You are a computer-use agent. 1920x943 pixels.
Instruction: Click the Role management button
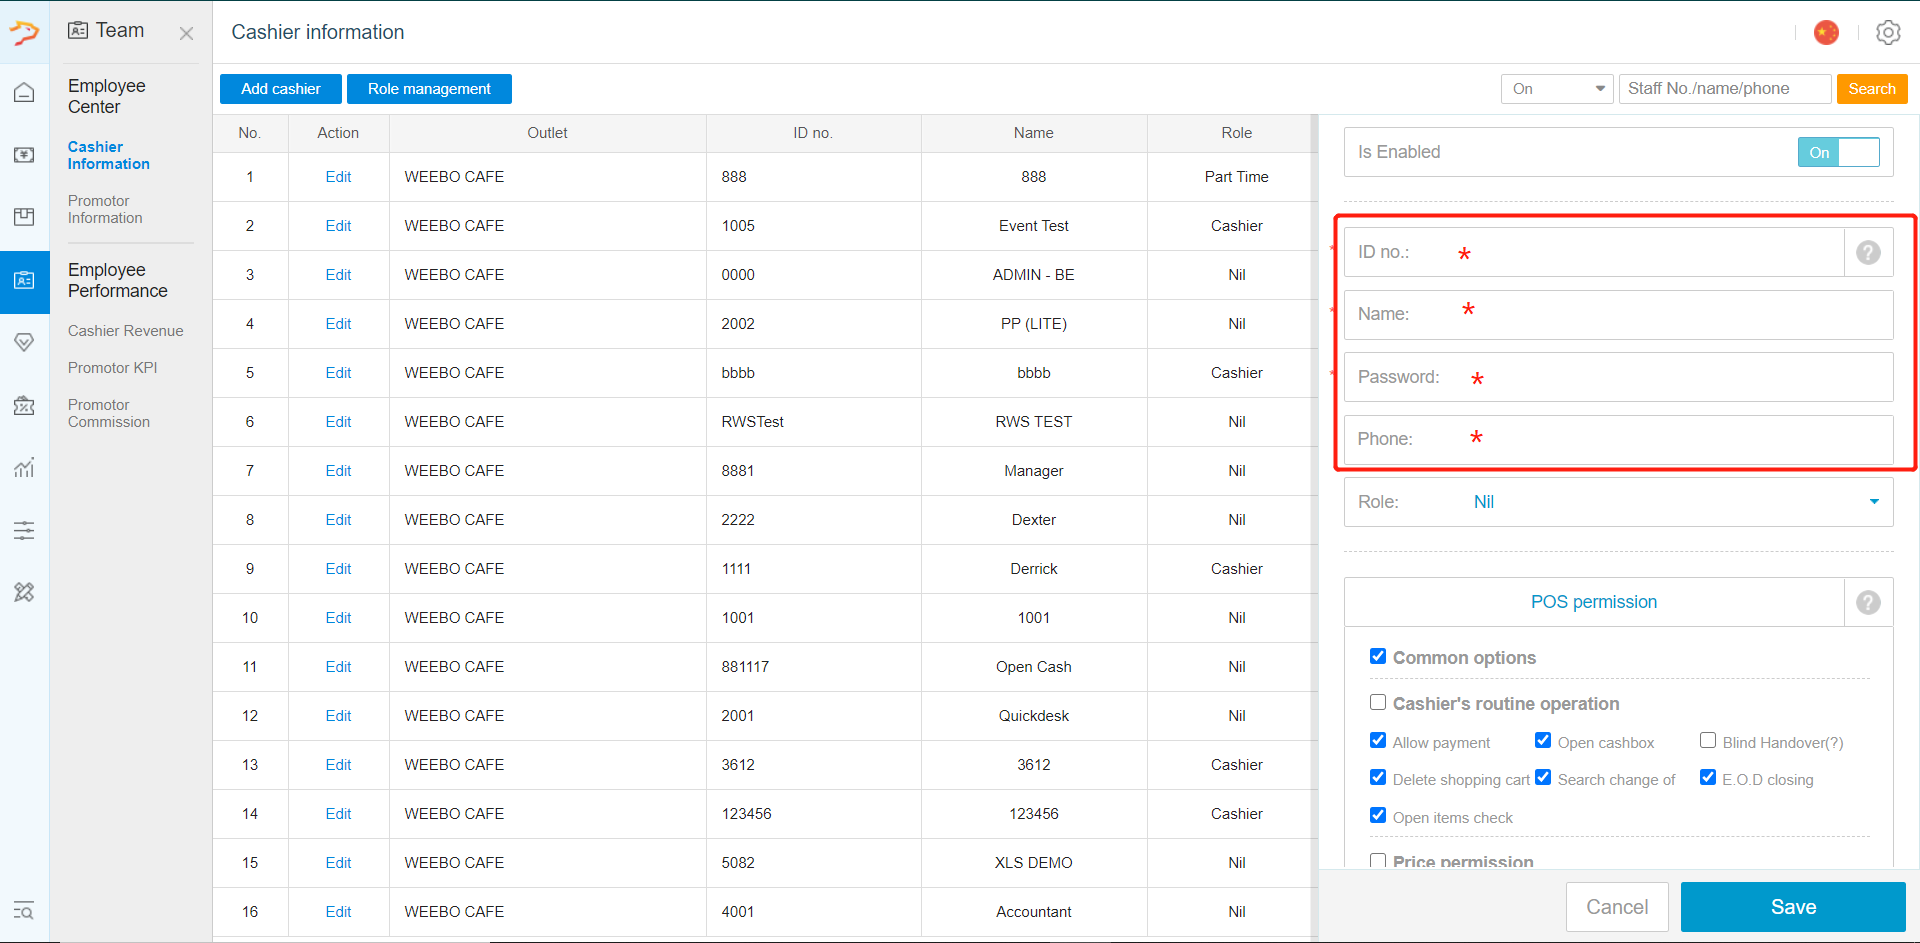coord(429,89)
